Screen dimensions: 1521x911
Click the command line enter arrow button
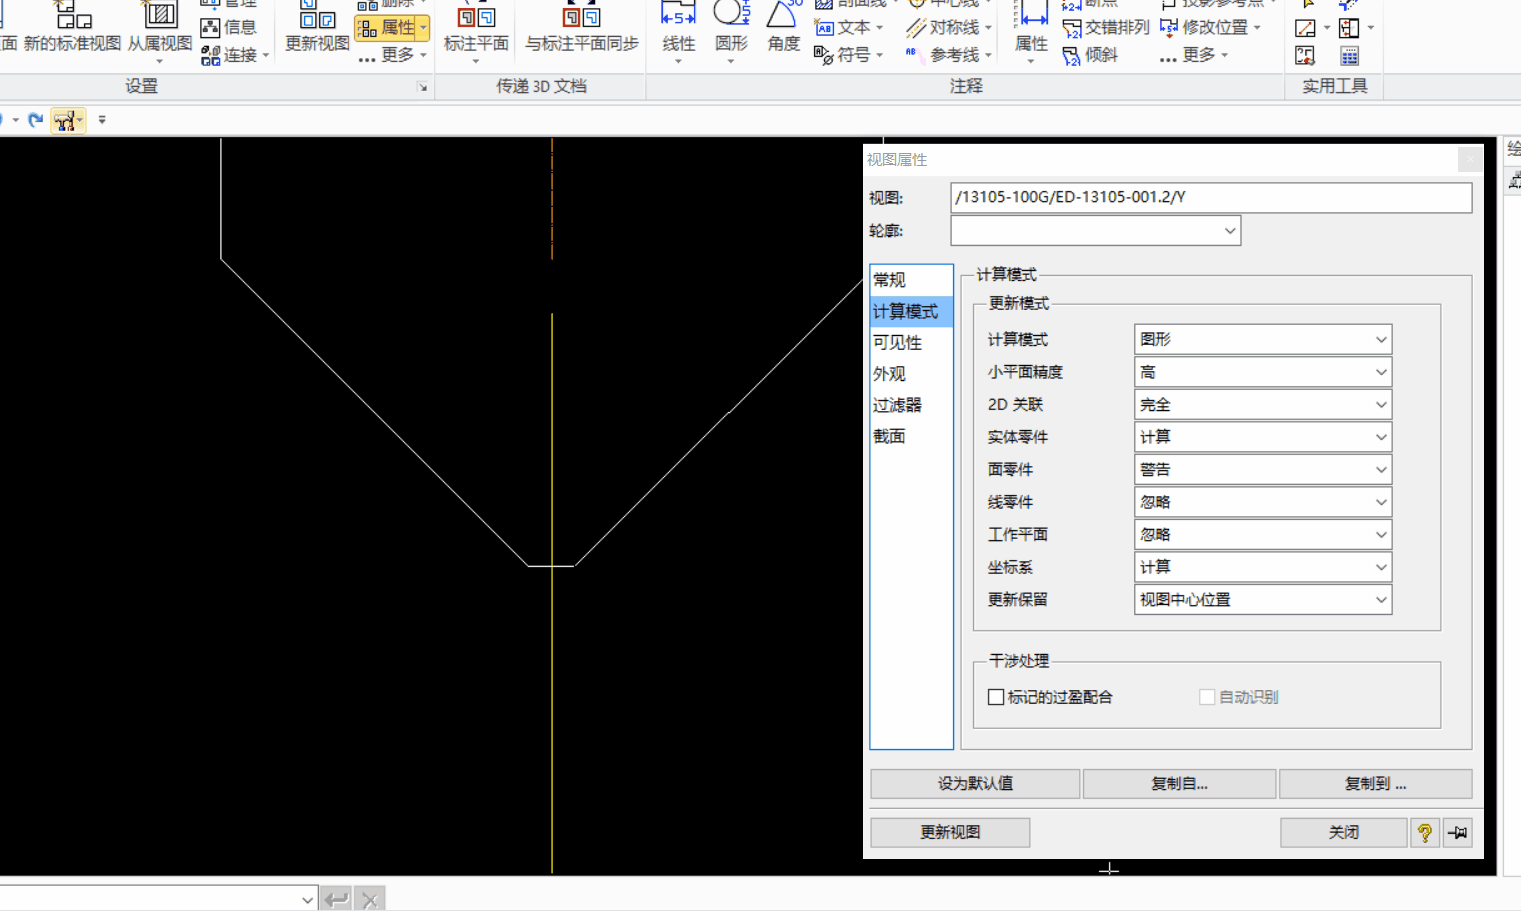point(336,899)
